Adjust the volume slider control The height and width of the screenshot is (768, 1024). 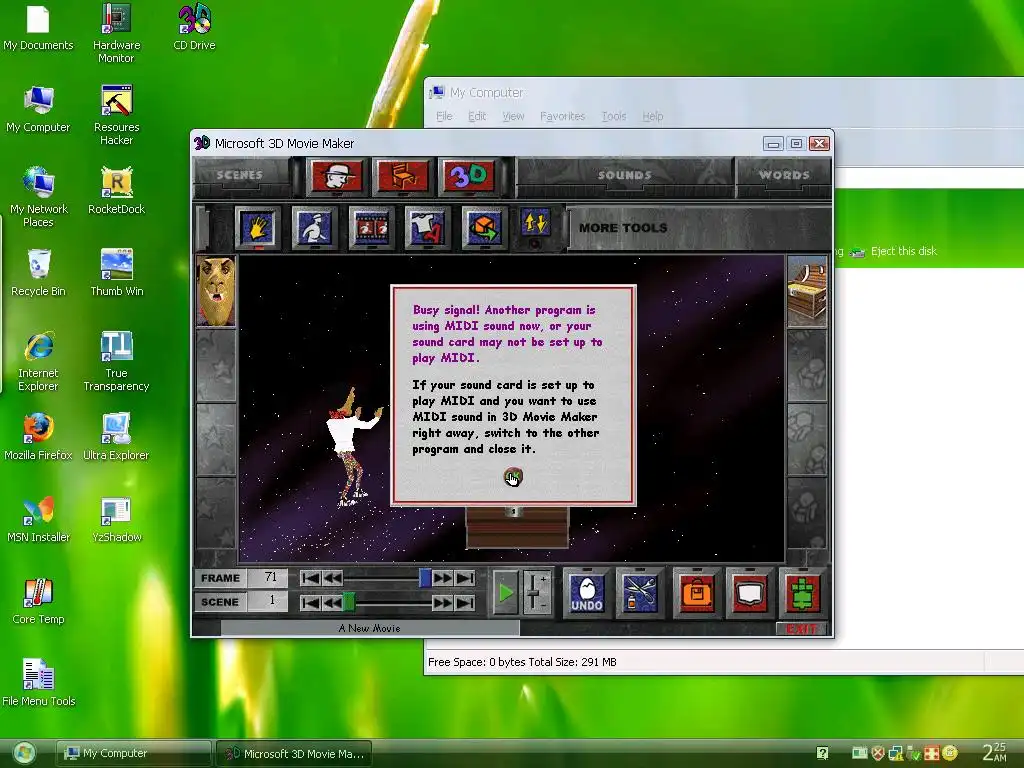pos(536,593)
